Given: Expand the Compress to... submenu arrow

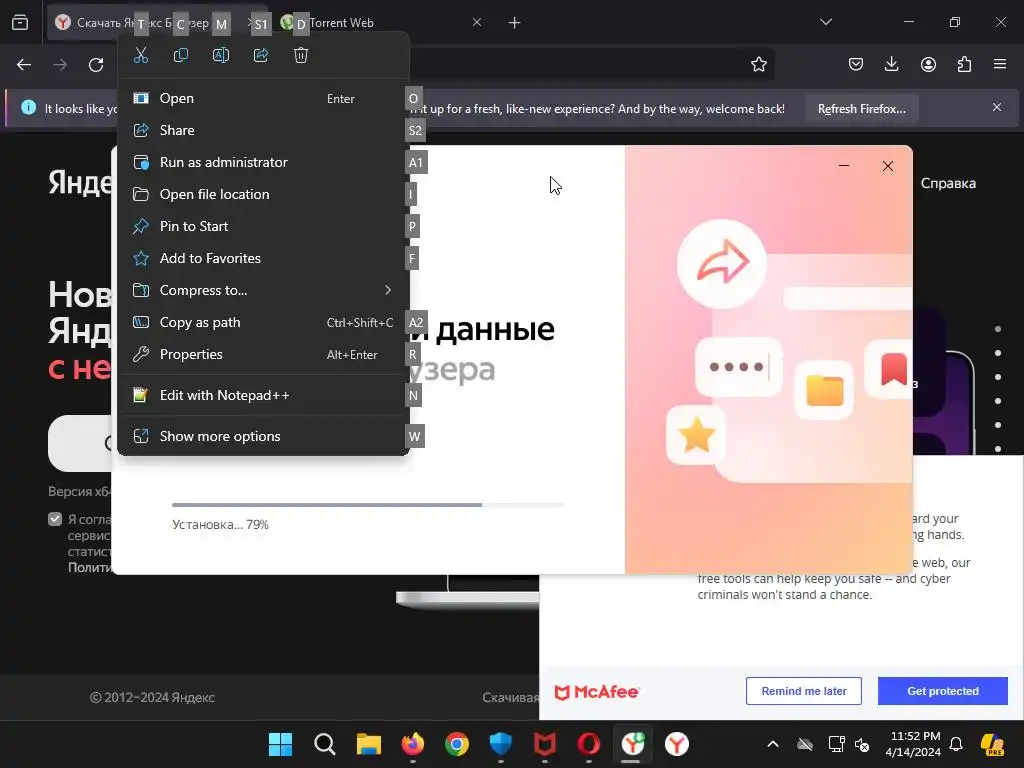Looking at the screenshot, I should 388,290.
